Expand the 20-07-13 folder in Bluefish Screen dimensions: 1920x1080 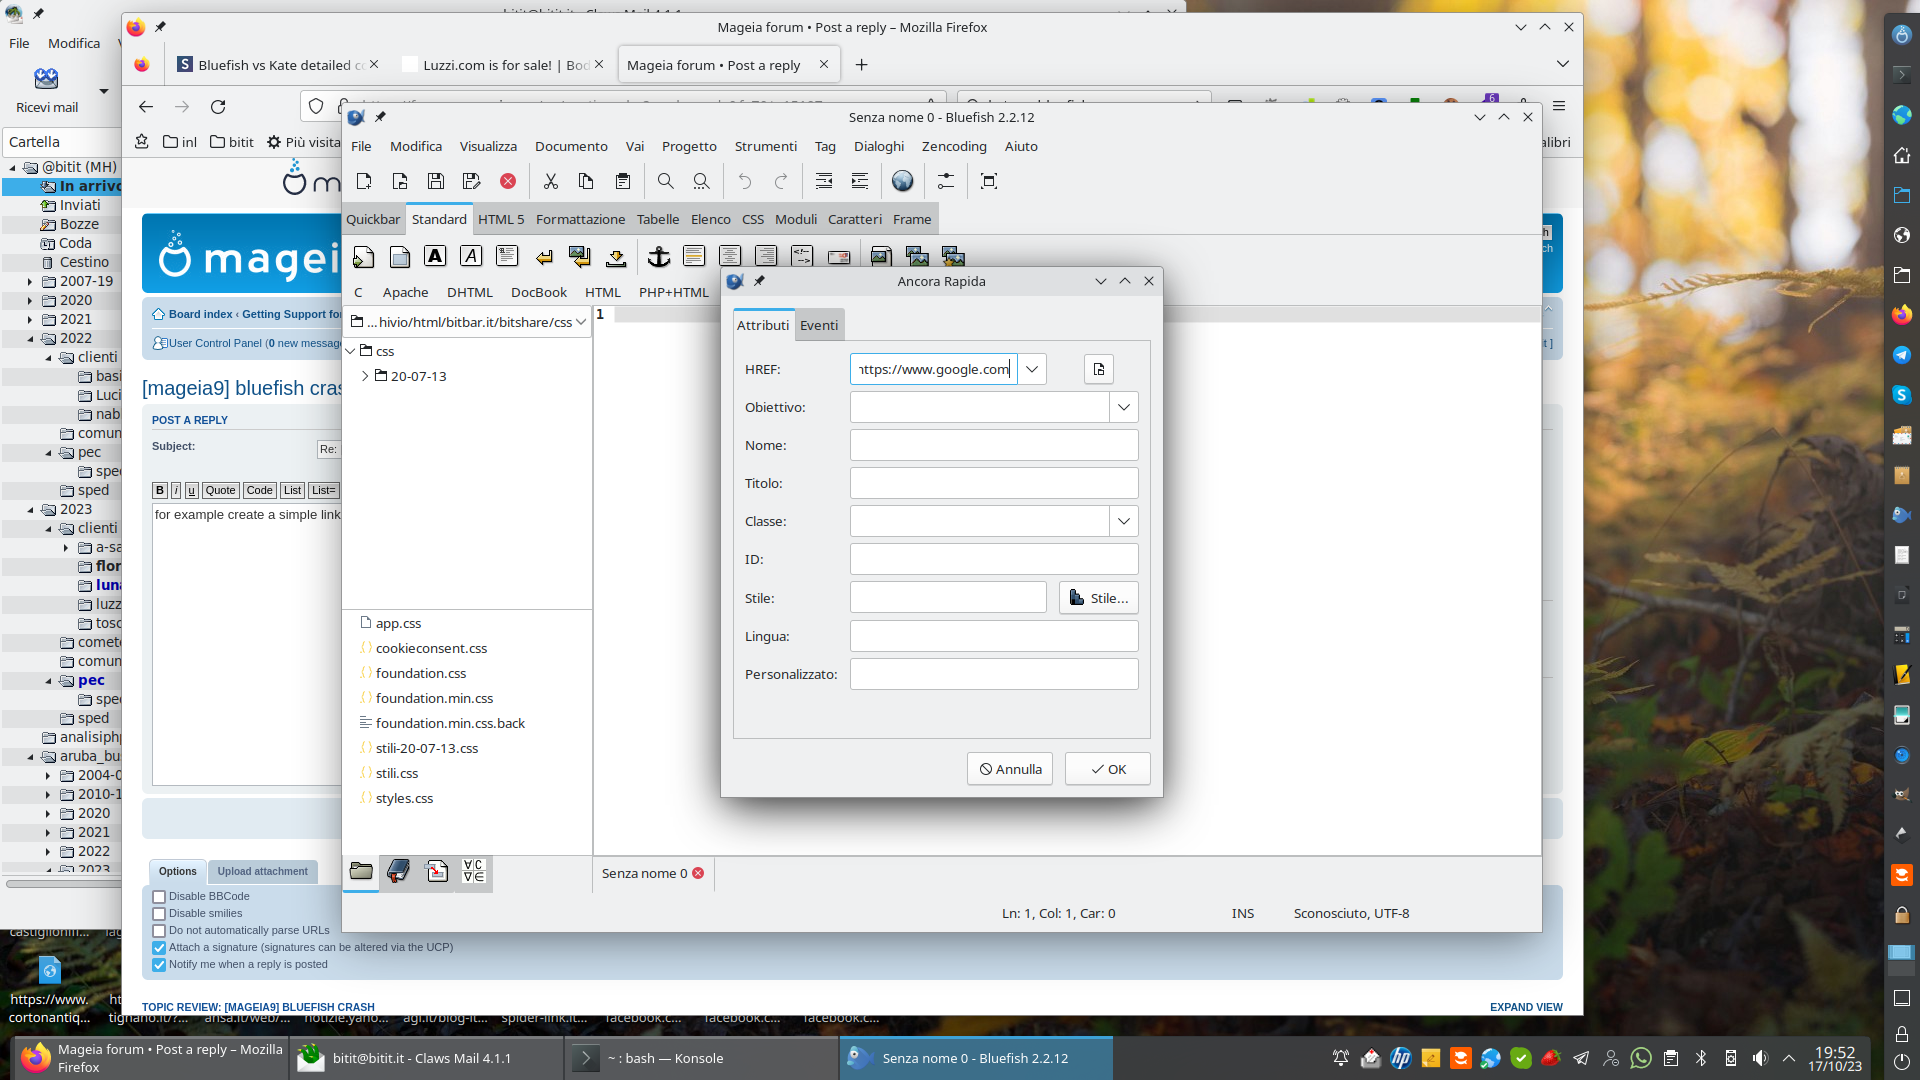365,376
